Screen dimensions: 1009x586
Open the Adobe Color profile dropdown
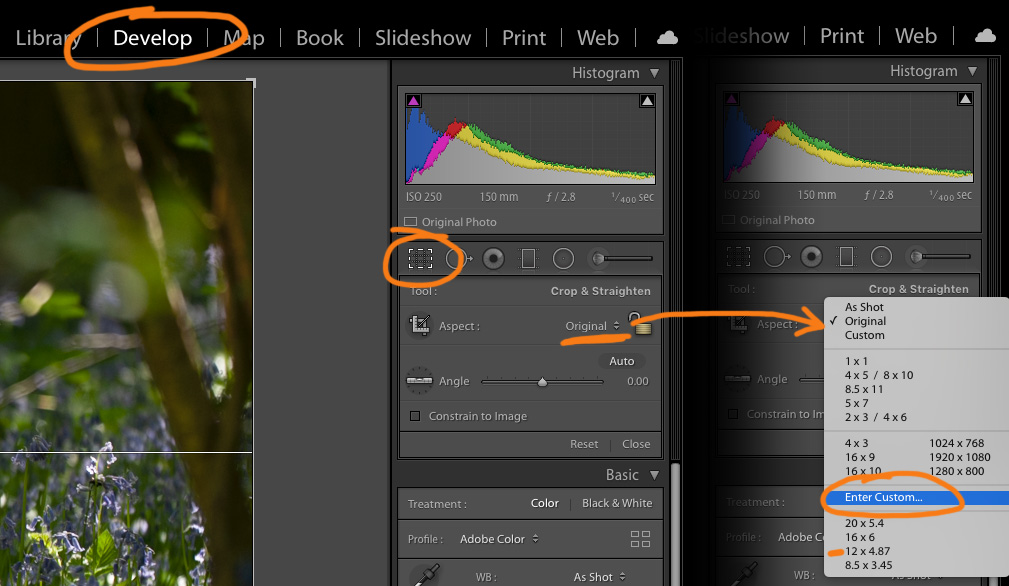[499, 539]
